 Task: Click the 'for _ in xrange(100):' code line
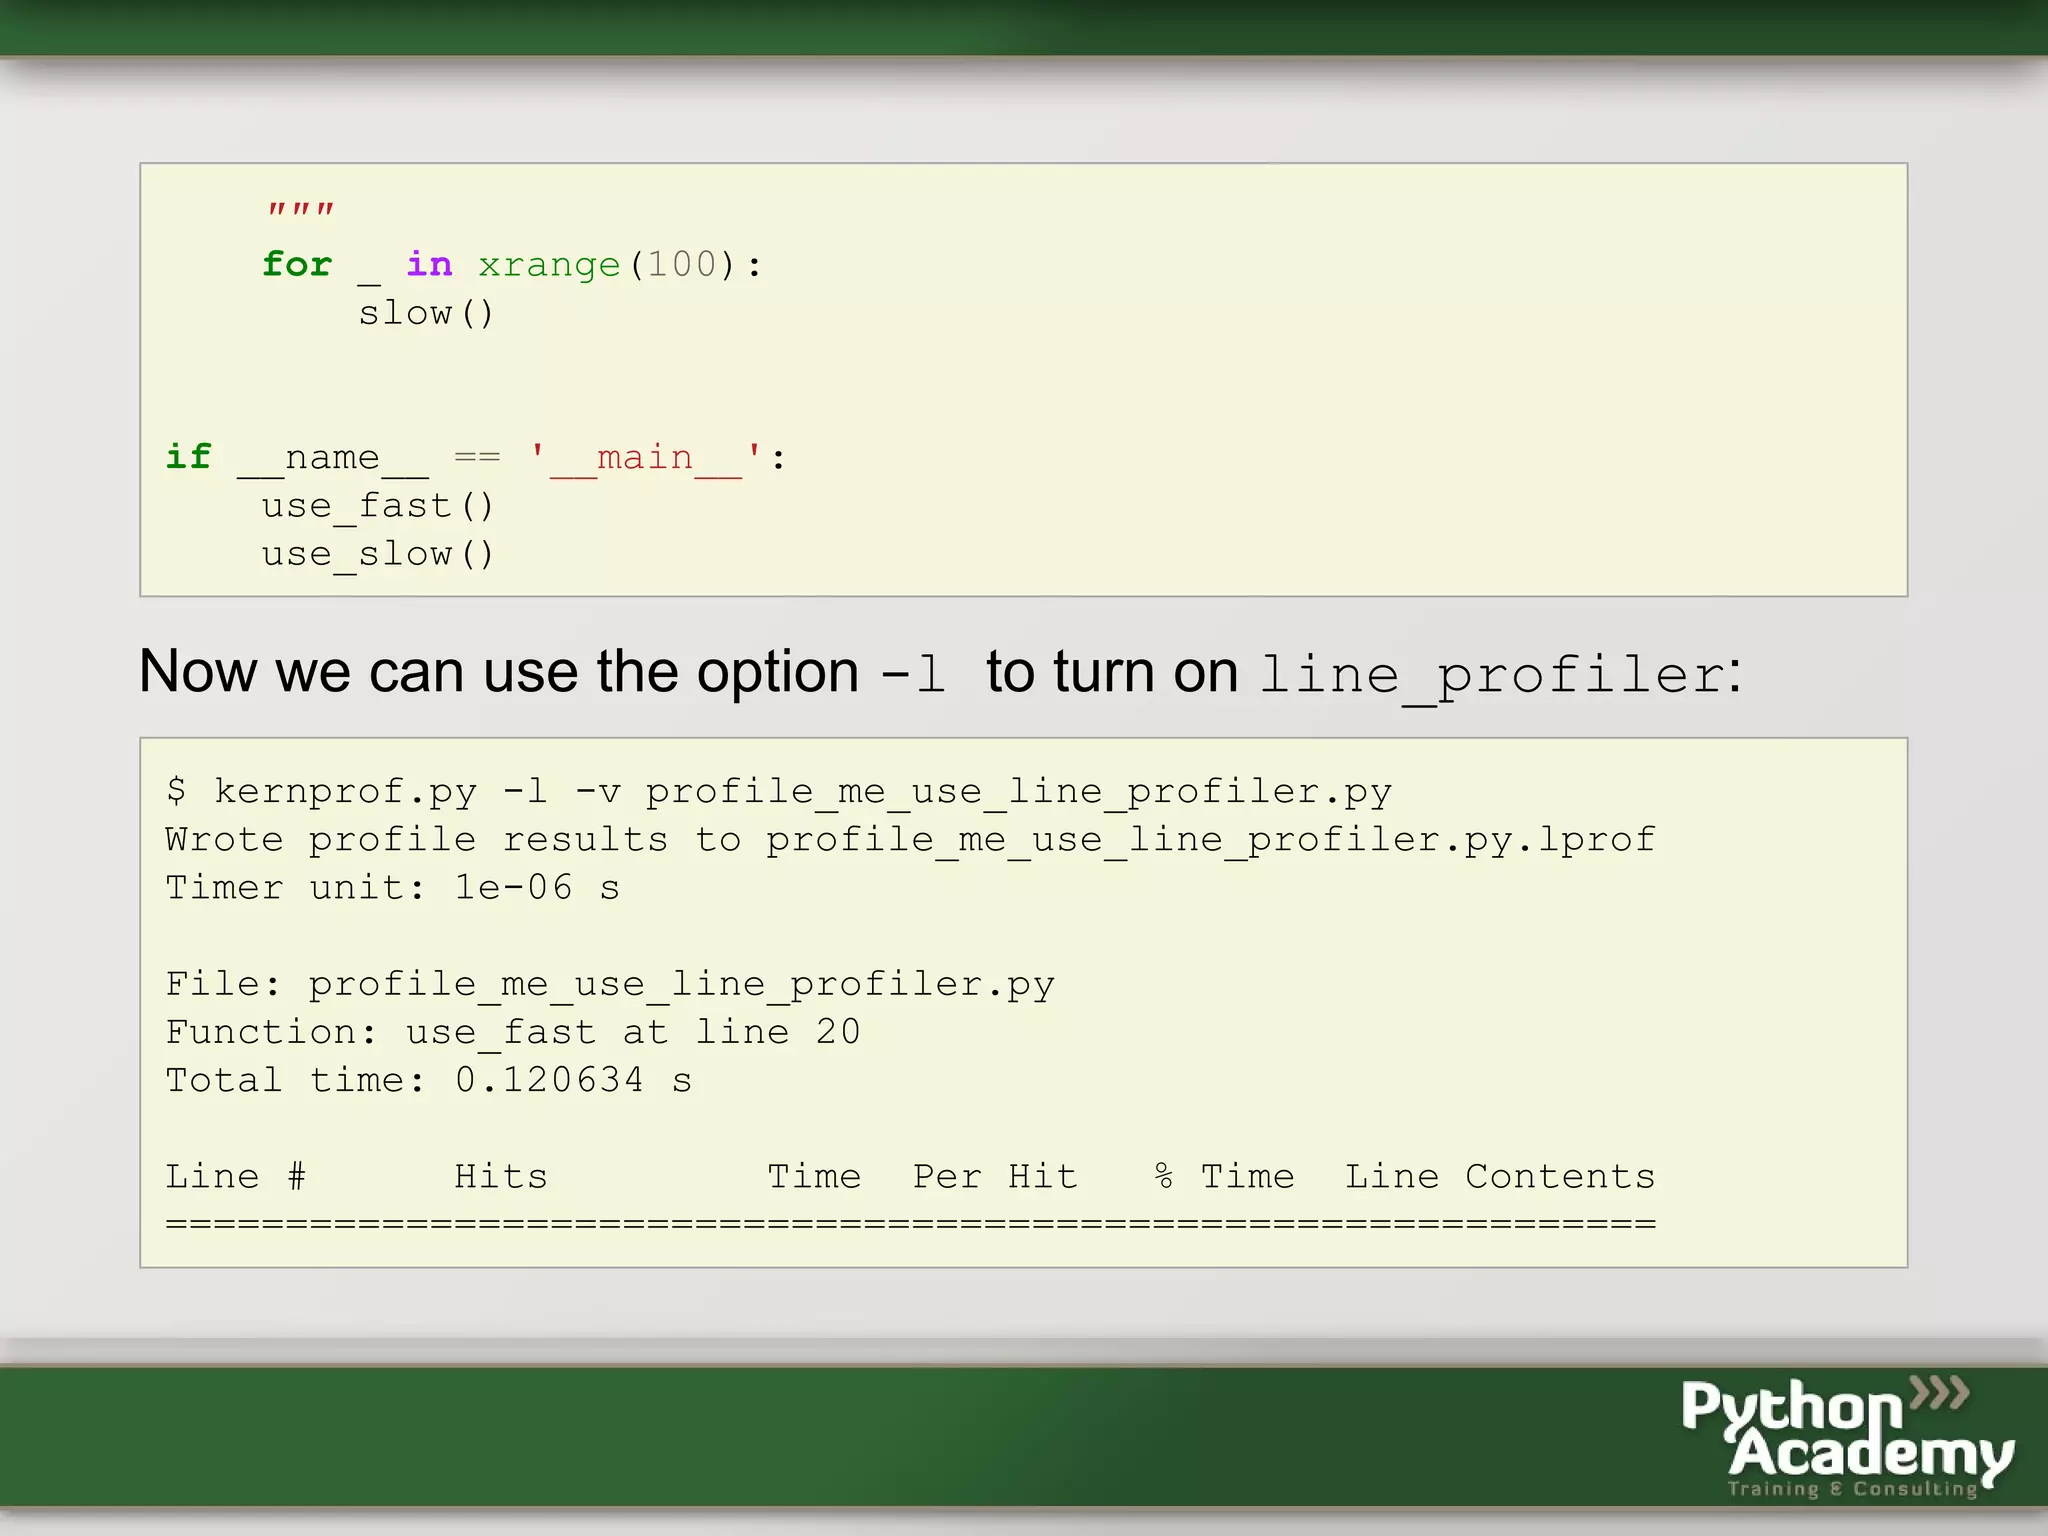click(x=511, y=265)
